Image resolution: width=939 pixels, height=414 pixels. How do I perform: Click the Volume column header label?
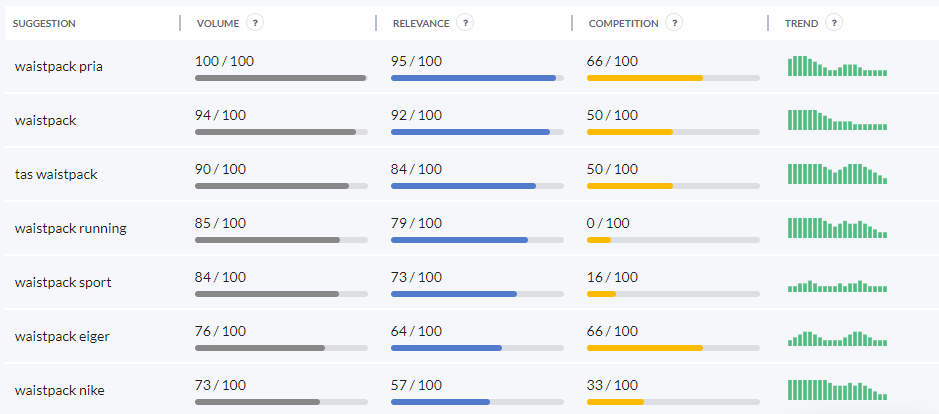tap(218, 23)
